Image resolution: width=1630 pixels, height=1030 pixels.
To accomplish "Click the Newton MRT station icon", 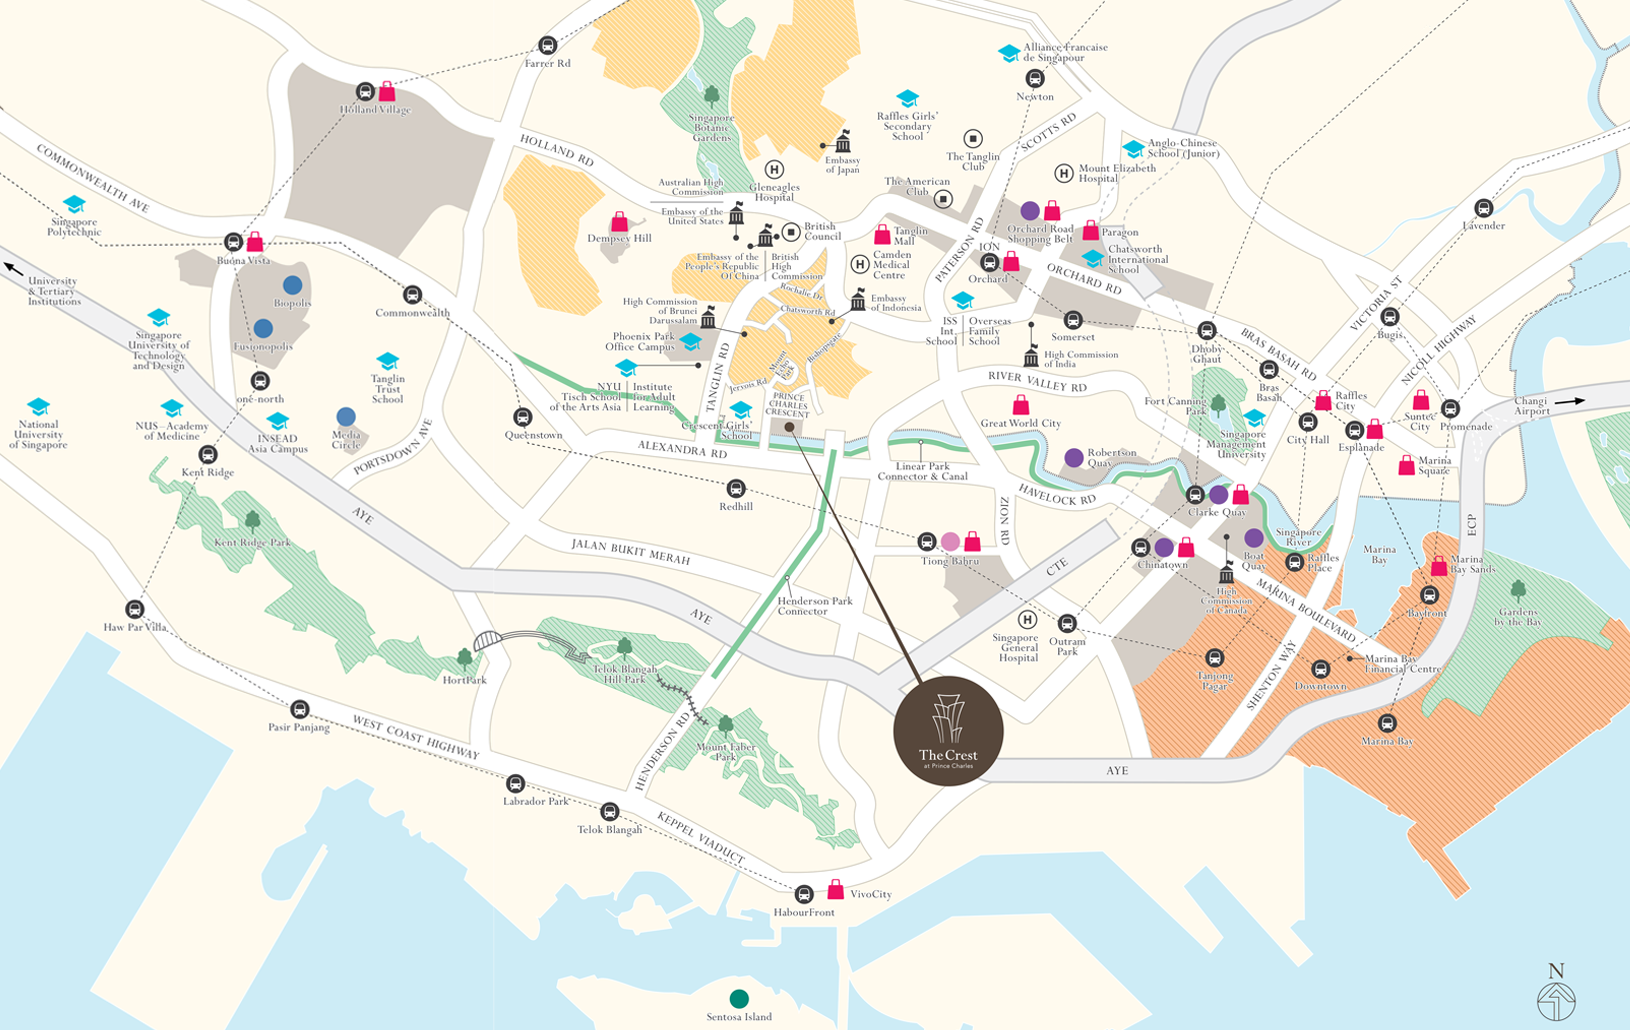I will pyautogui.click(x=1035, y=78).
